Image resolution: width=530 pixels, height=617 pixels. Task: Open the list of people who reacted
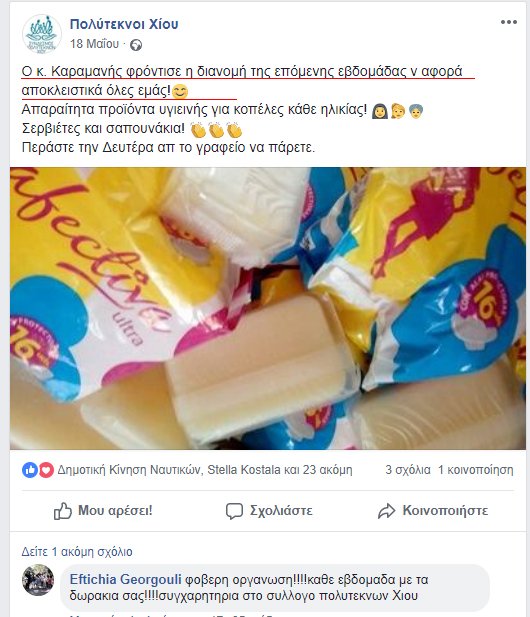[205, 470]
